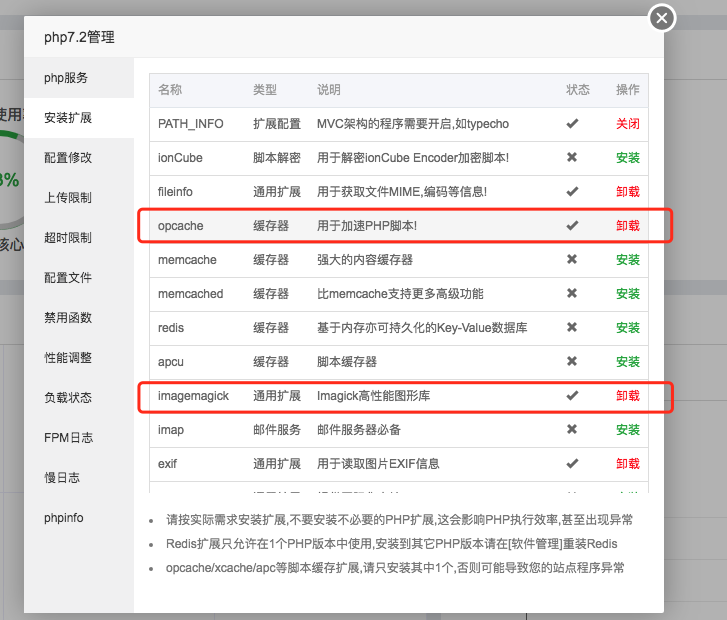Uninstall the fileinfo extension
The height and width of the screenshot is (620, 727).
(x=628, y=192)
